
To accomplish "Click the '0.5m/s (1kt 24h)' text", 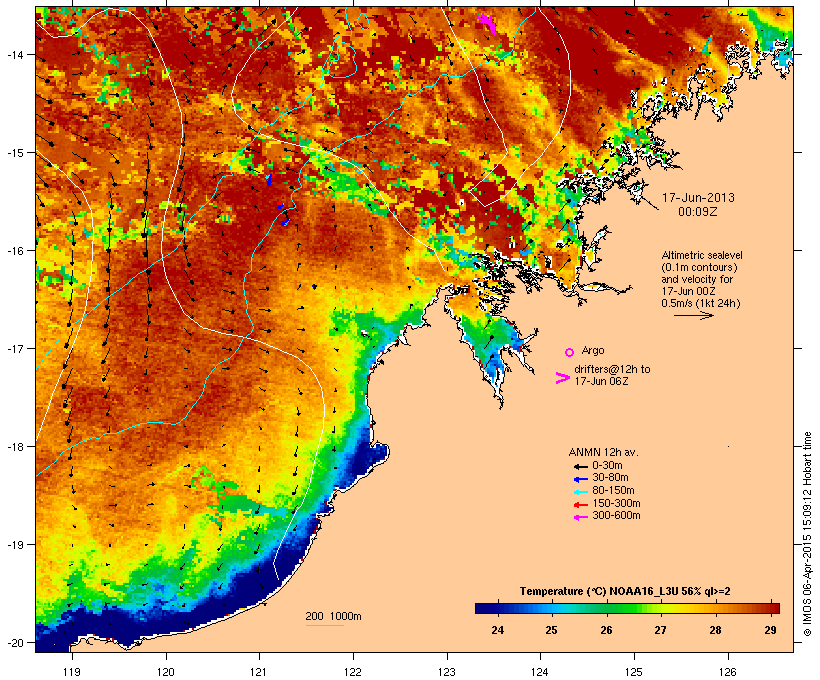I will (x=701, y=303).
